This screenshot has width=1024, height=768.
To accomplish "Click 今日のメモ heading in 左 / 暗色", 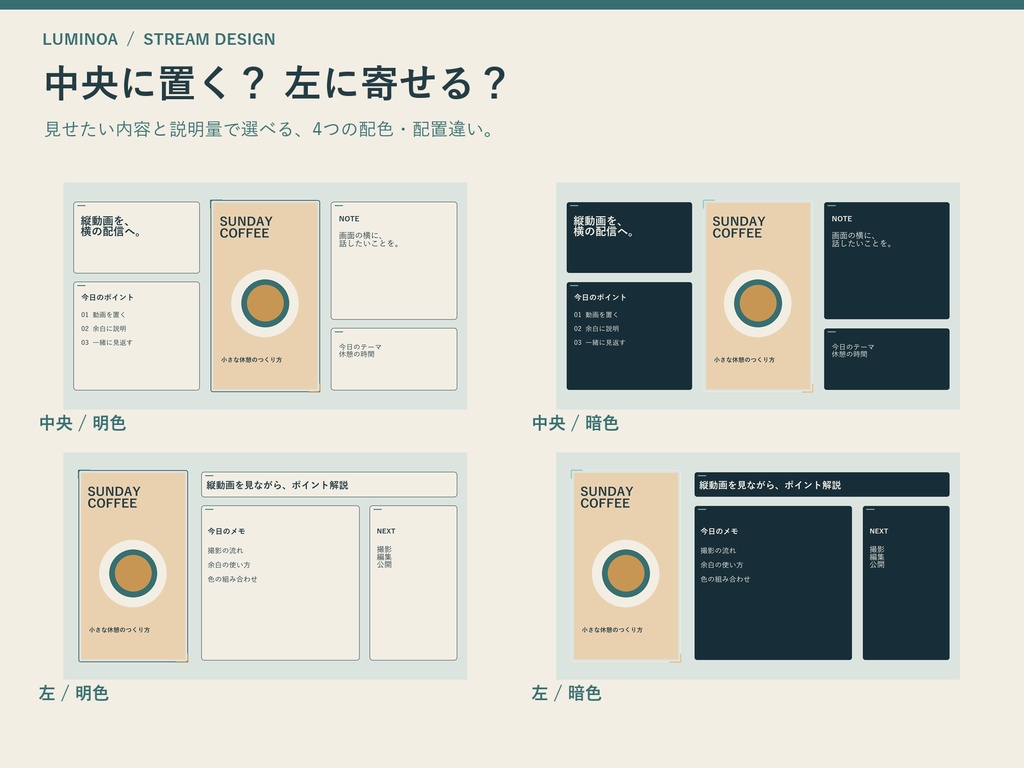I will pos(719,532).
